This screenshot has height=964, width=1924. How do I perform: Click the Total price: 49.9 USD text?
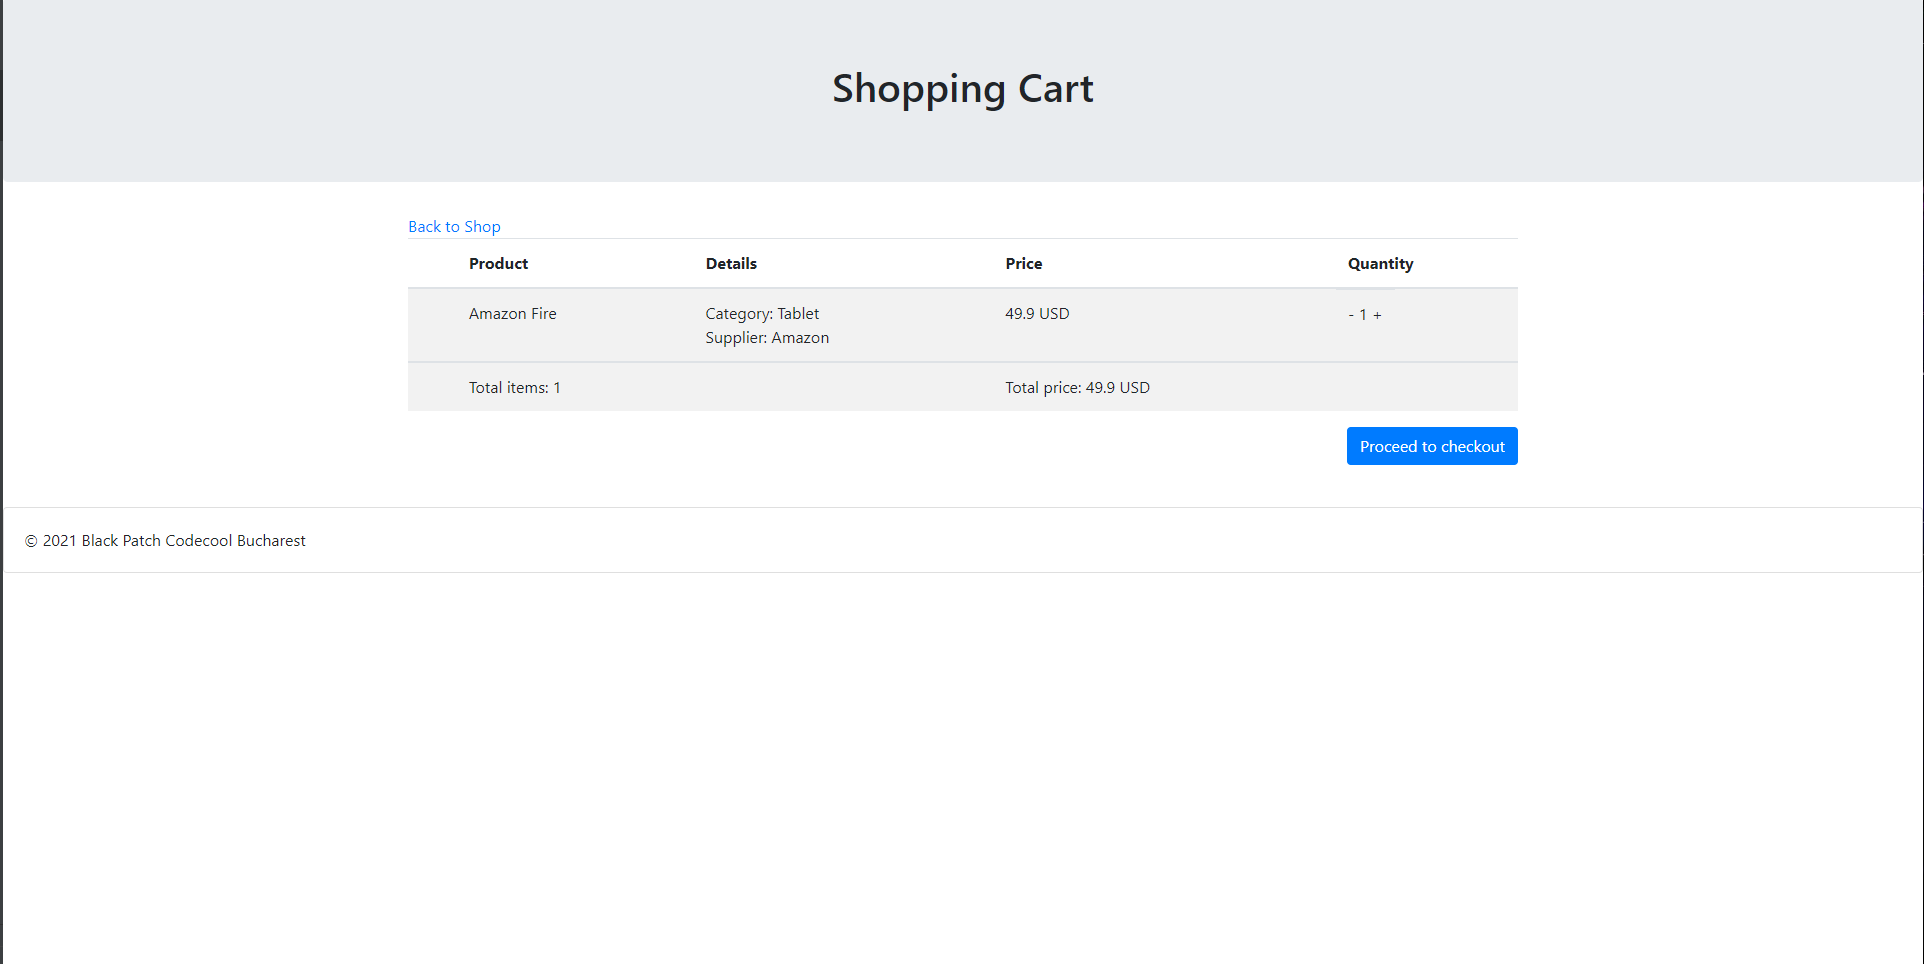click(x=1077, y=387)
